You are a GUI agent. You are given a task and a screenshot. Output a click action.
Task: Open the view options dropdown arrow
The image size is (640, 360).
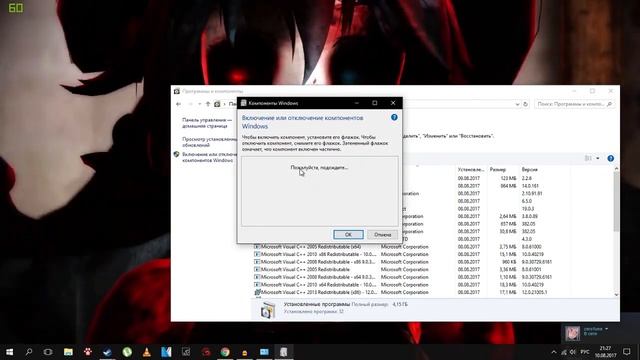coord(598,158)
